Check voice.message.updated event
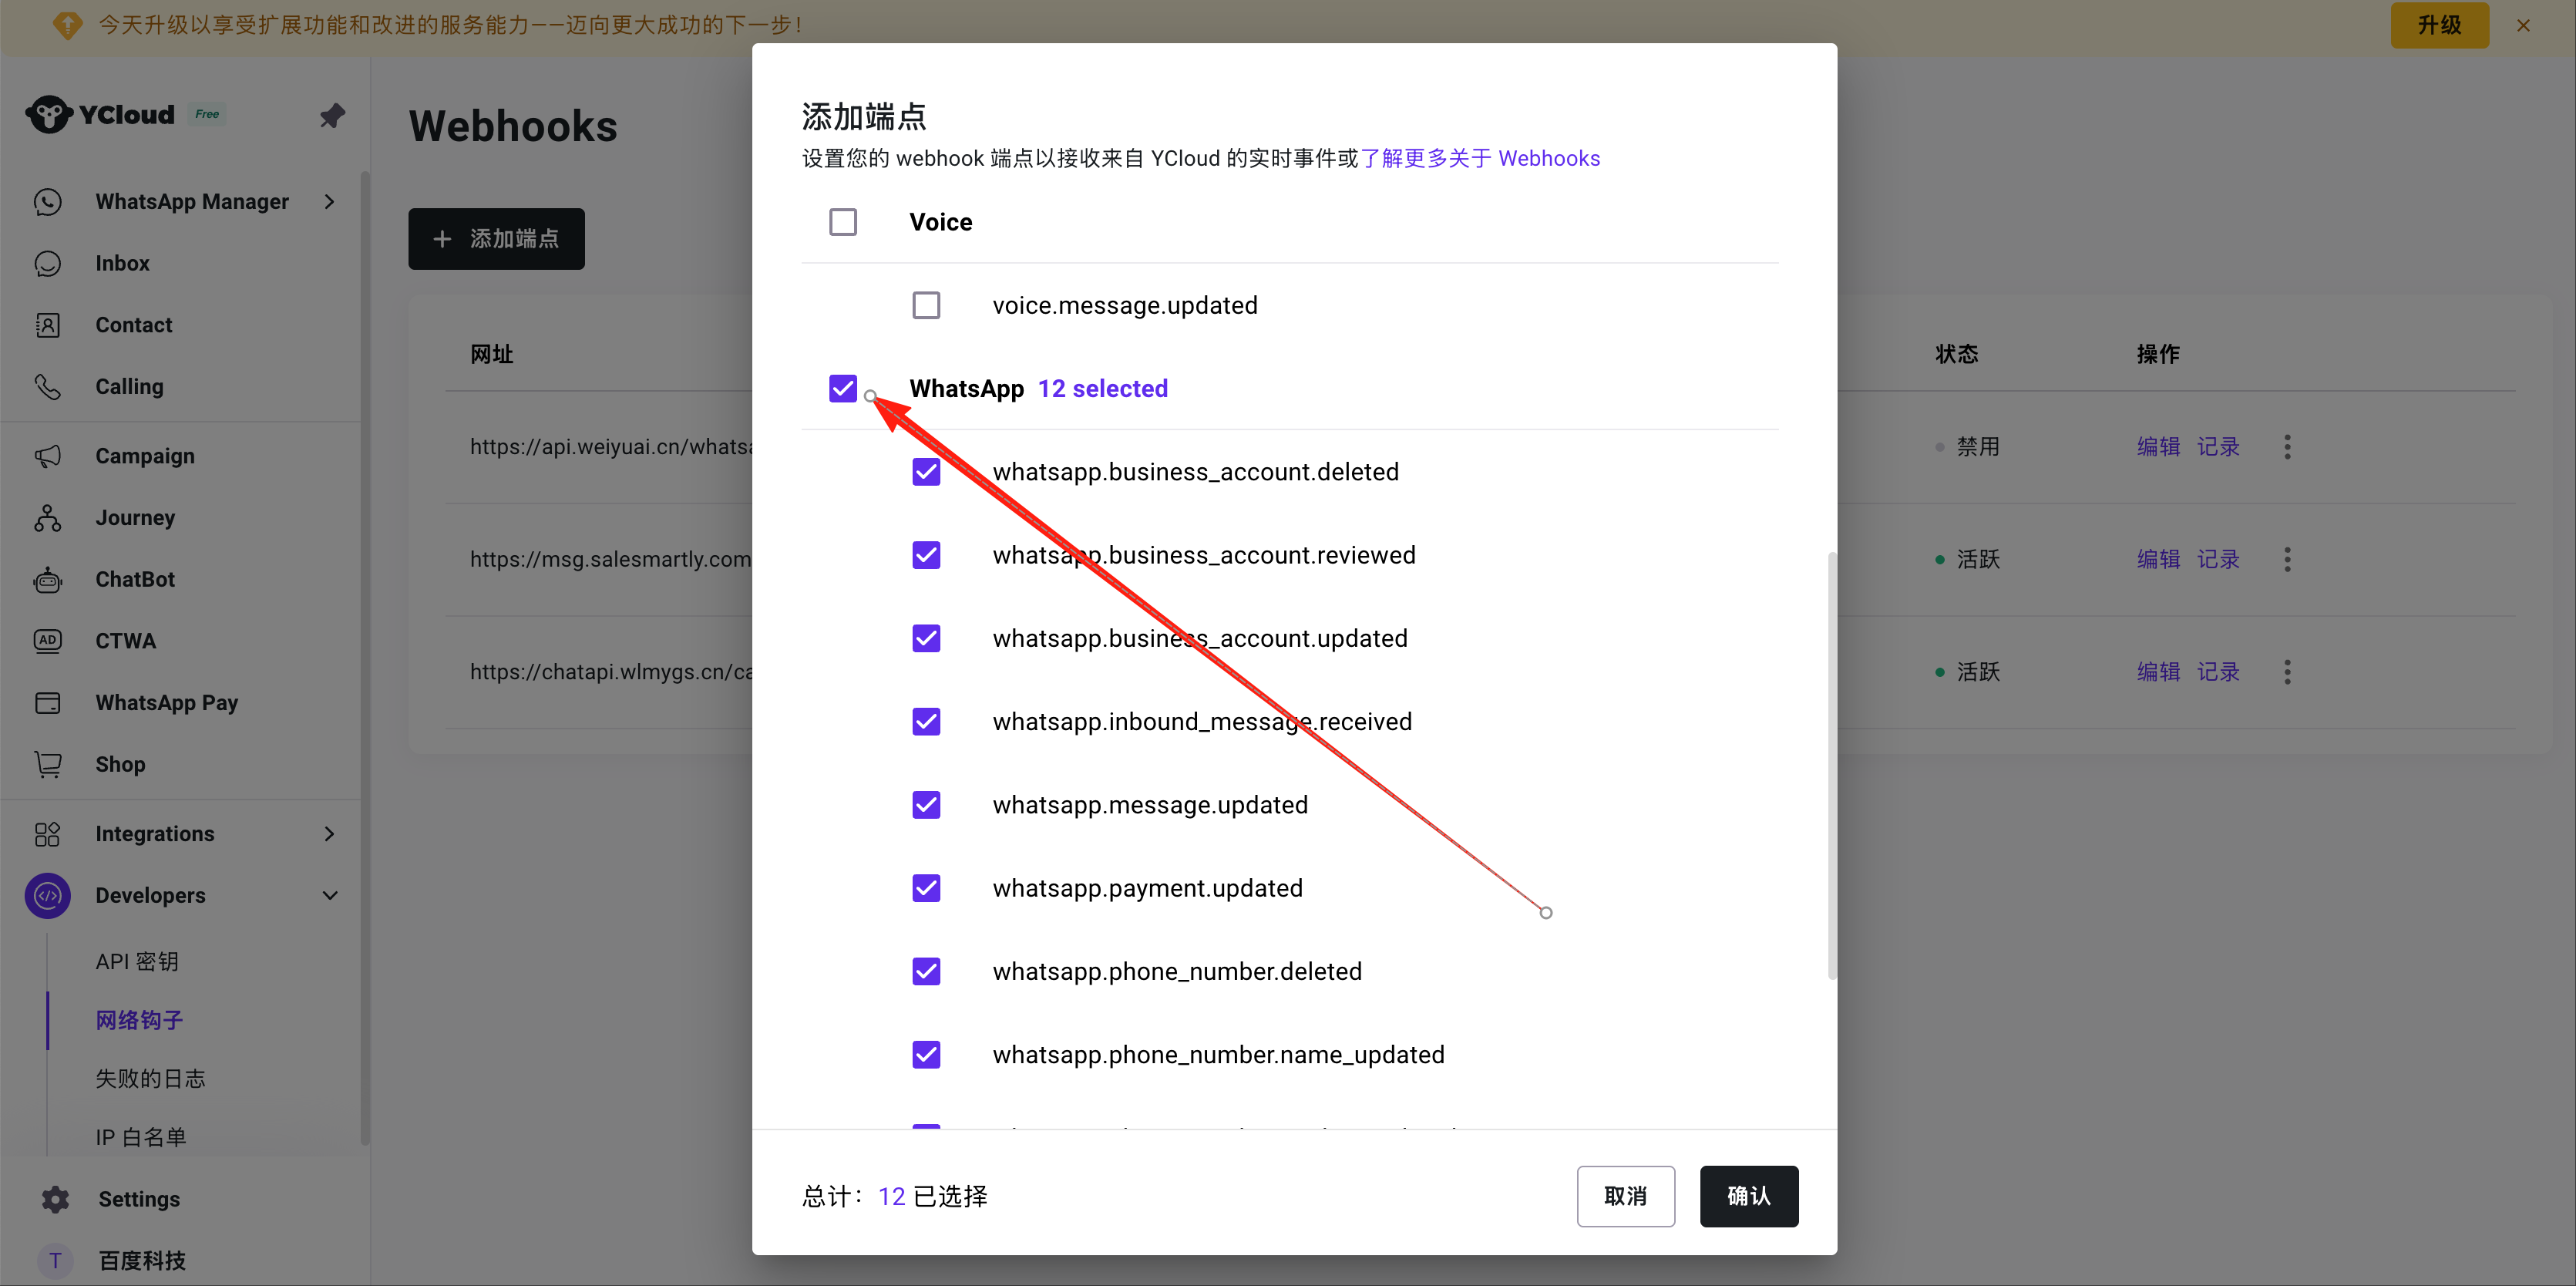This screenshot has height=1286, width=2576. point(926,305)
